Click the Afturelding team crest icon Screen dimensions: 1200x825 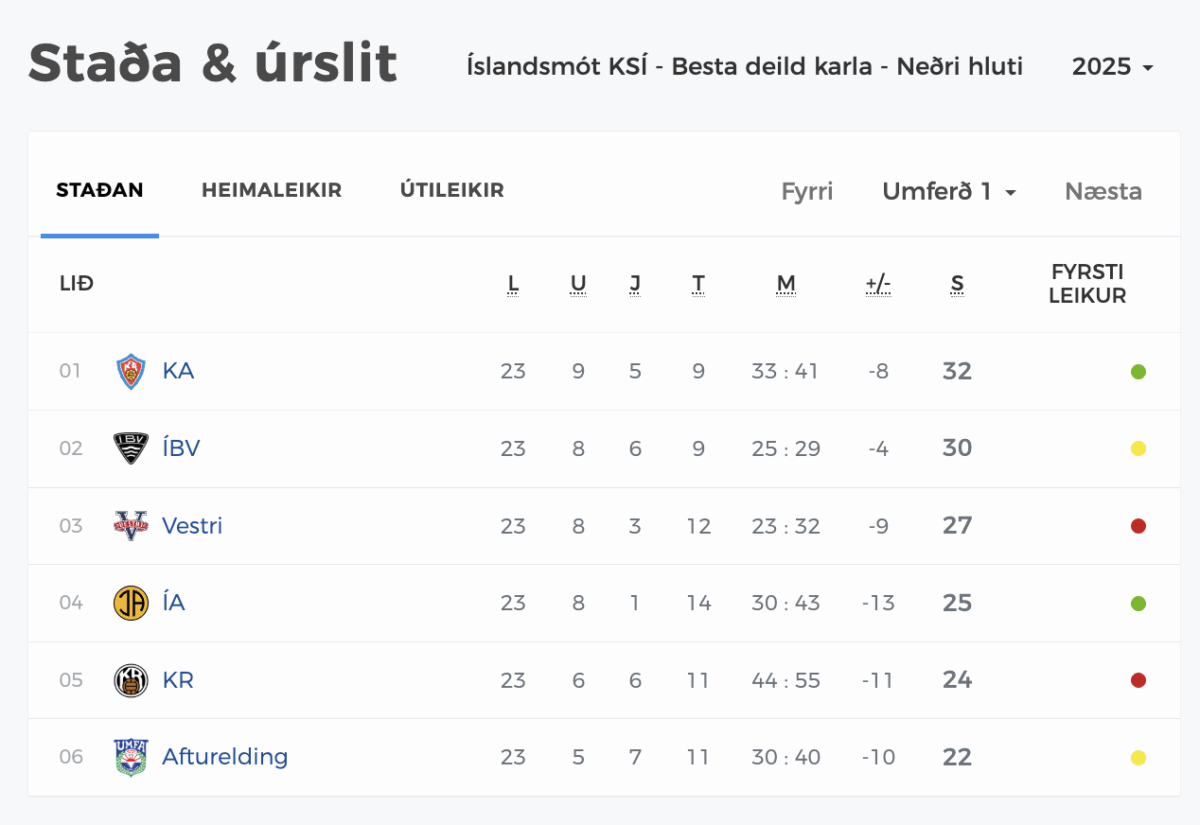pos(131,757)
